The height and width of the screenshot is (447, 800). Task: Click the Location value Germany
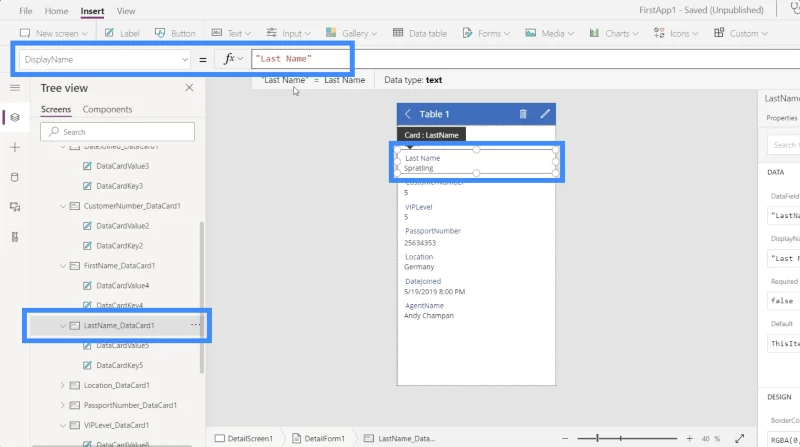tap(419, 267)
